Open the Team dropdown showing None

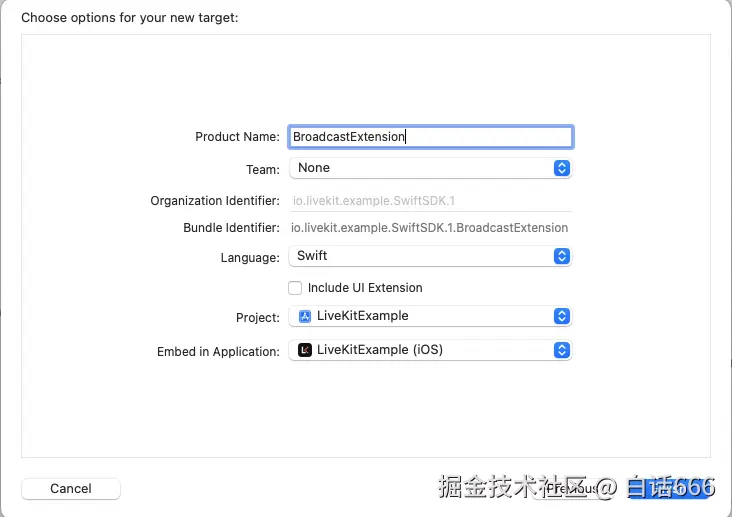pos(430,168)
